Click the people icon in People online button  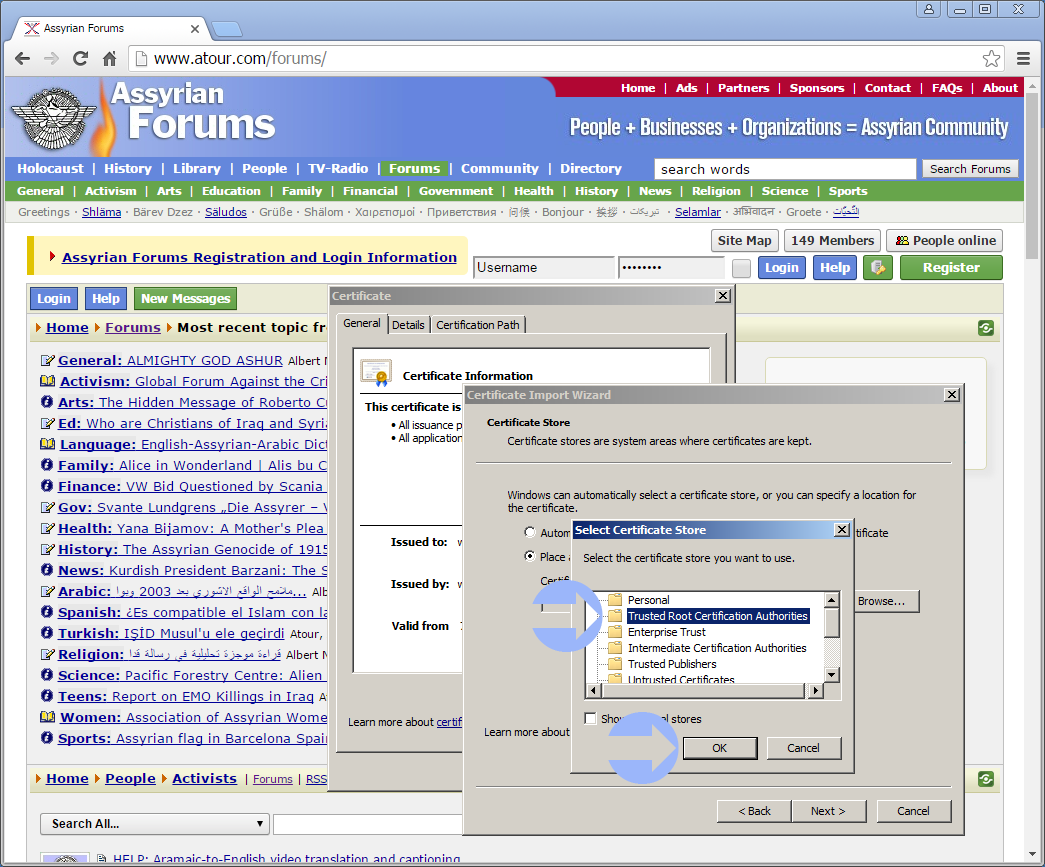tap(902, 241)
